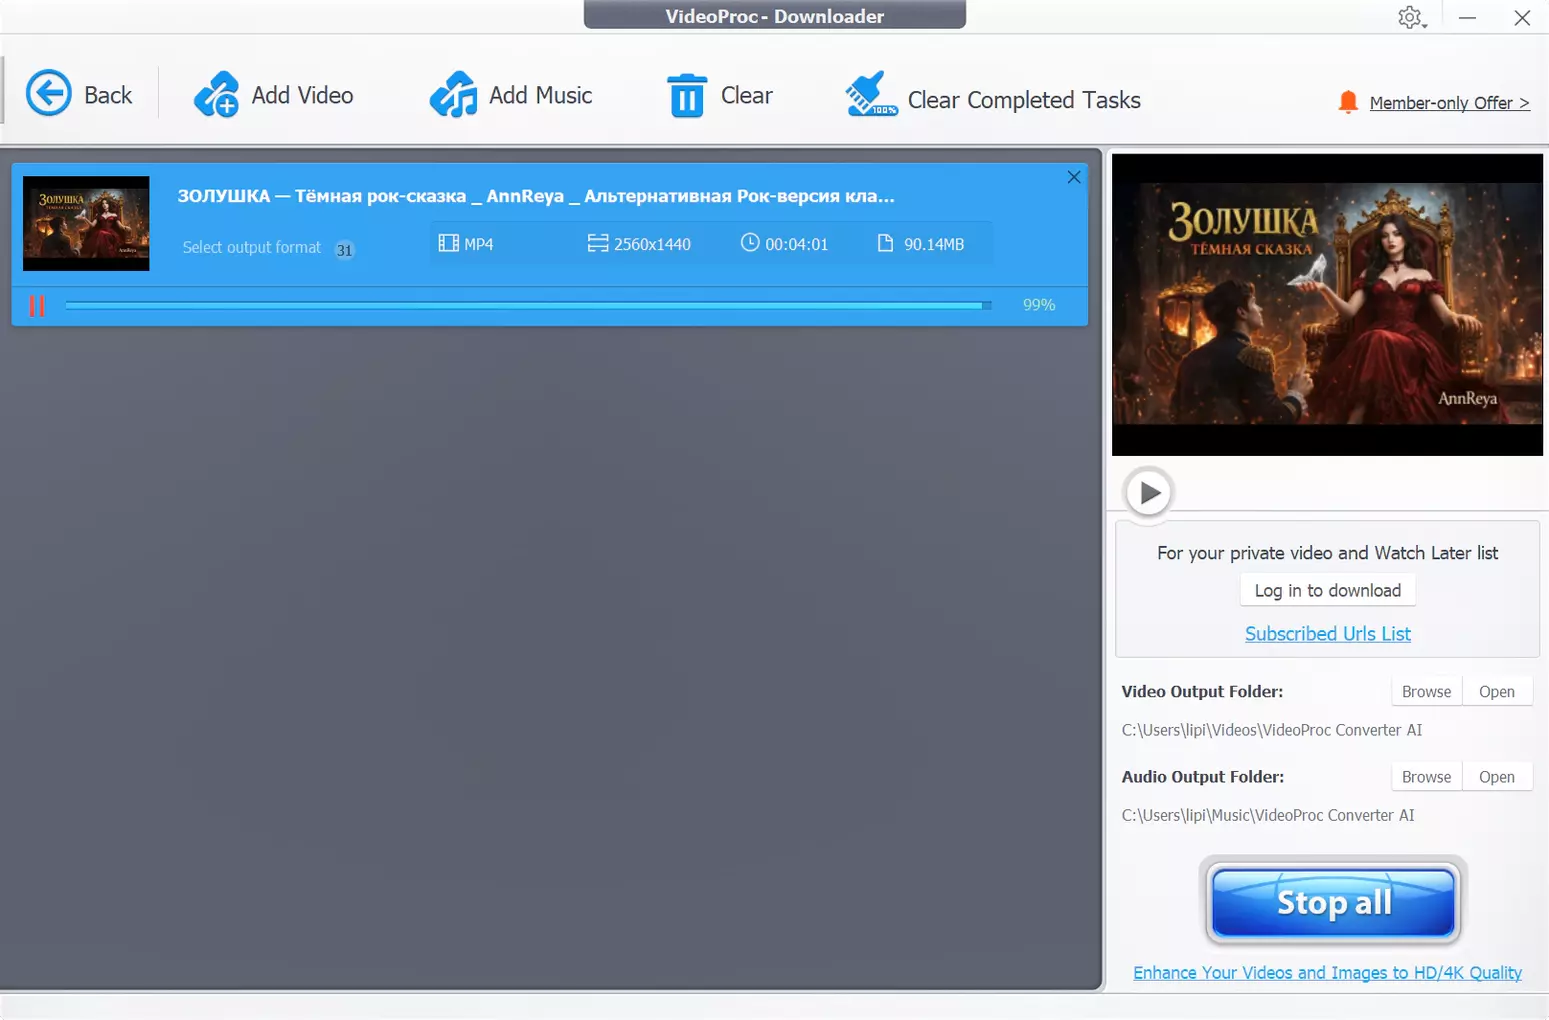Click the Clear trash can icon
Image resolution: width=1549 pixels, height=1020 pixels.
pyautogui.click(x=686, y=96)
